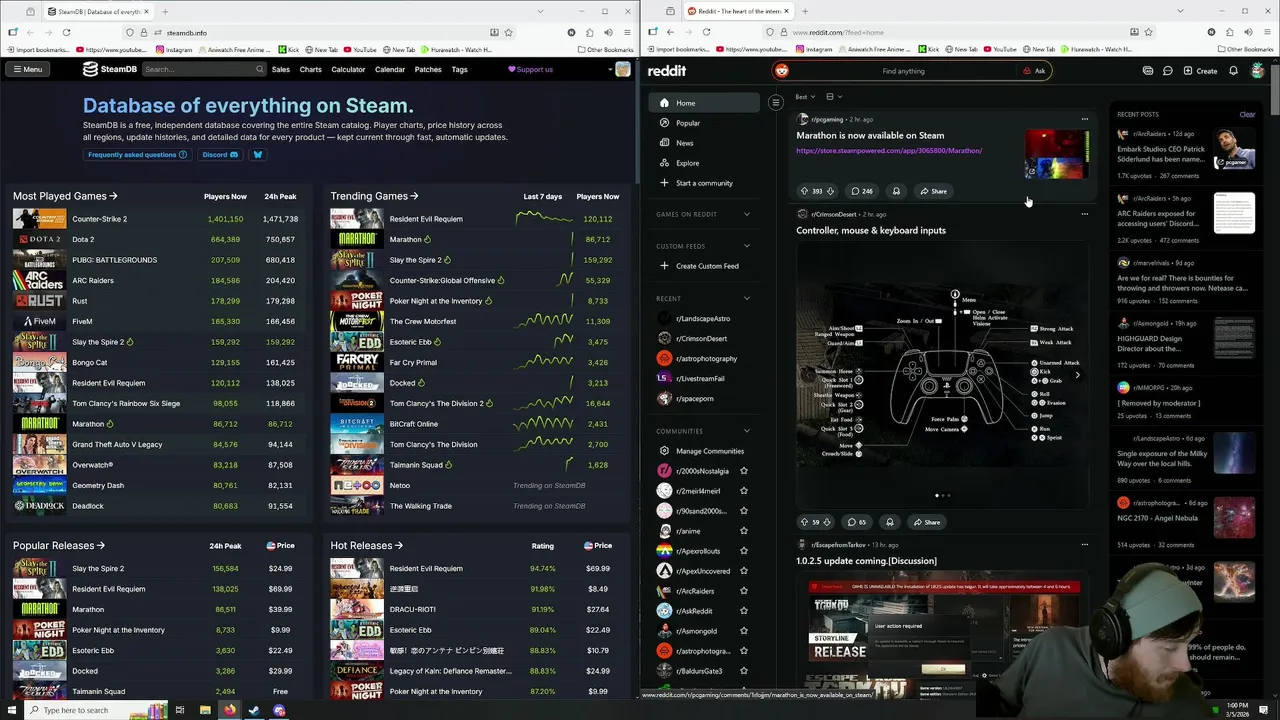Favorite r/AskReddit with the star
Screen dimensions: 1280x720
tap(743, 611)
